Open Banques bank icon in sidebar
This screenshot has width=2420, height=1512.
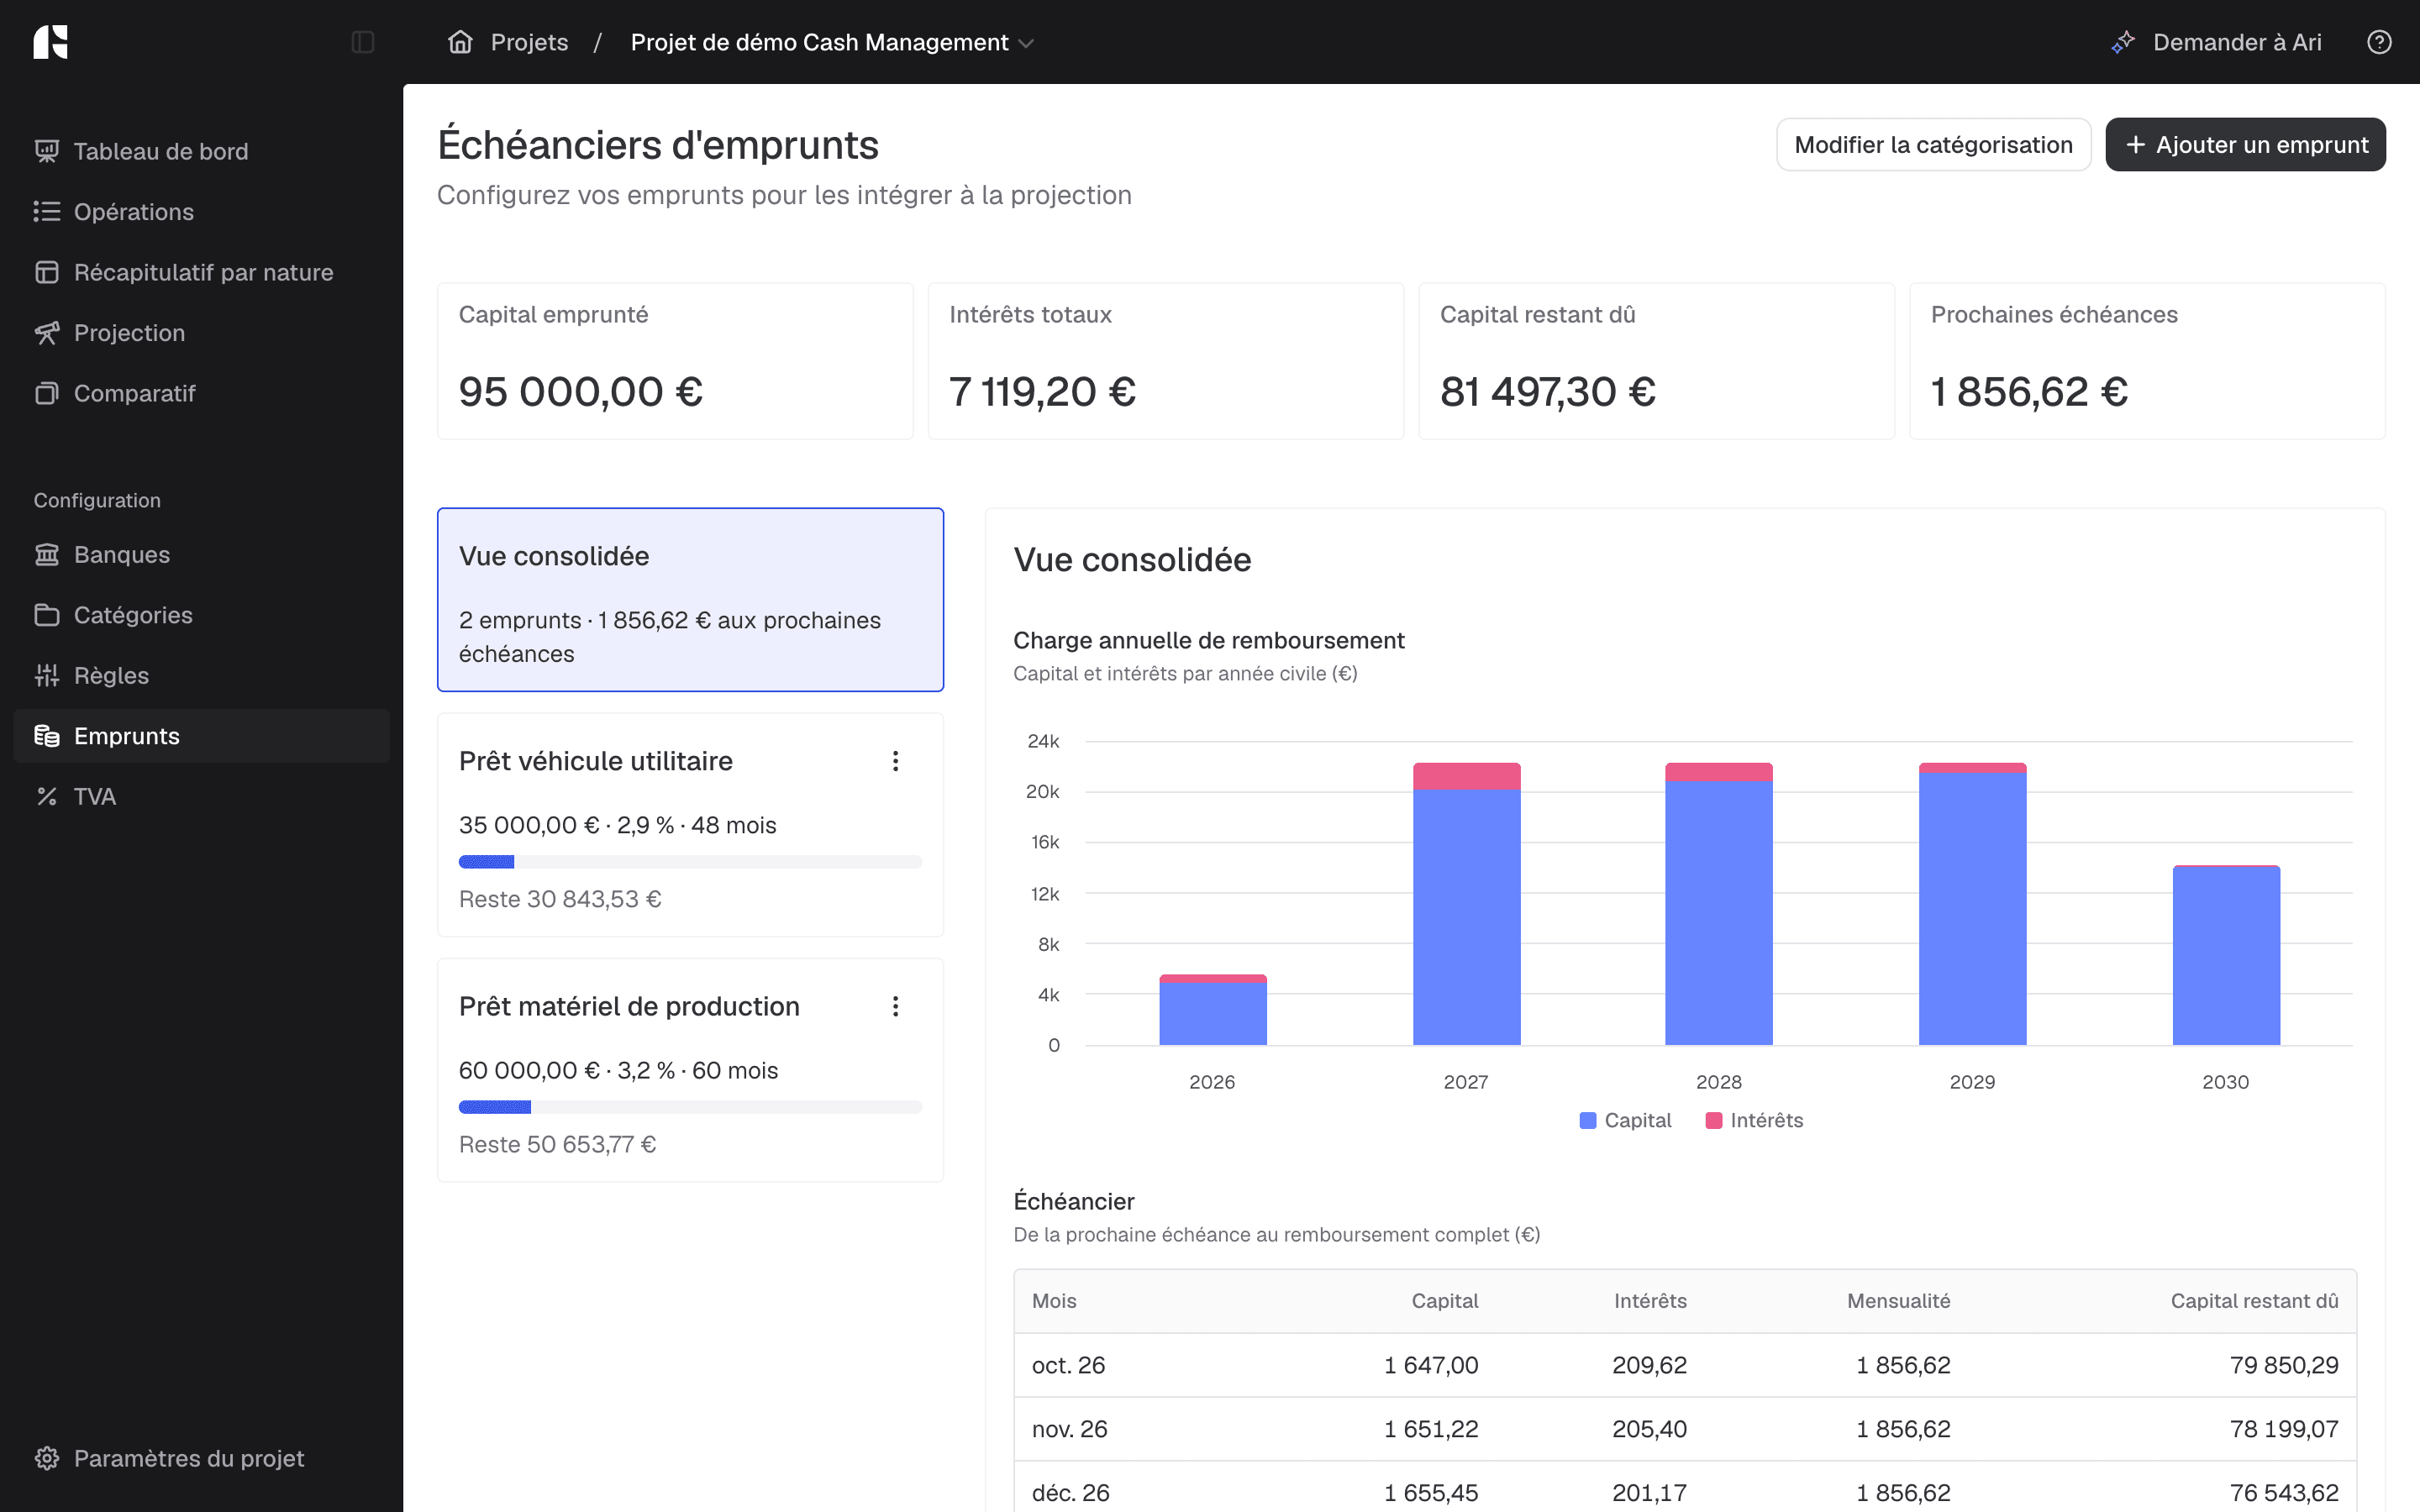click(47, 555)
